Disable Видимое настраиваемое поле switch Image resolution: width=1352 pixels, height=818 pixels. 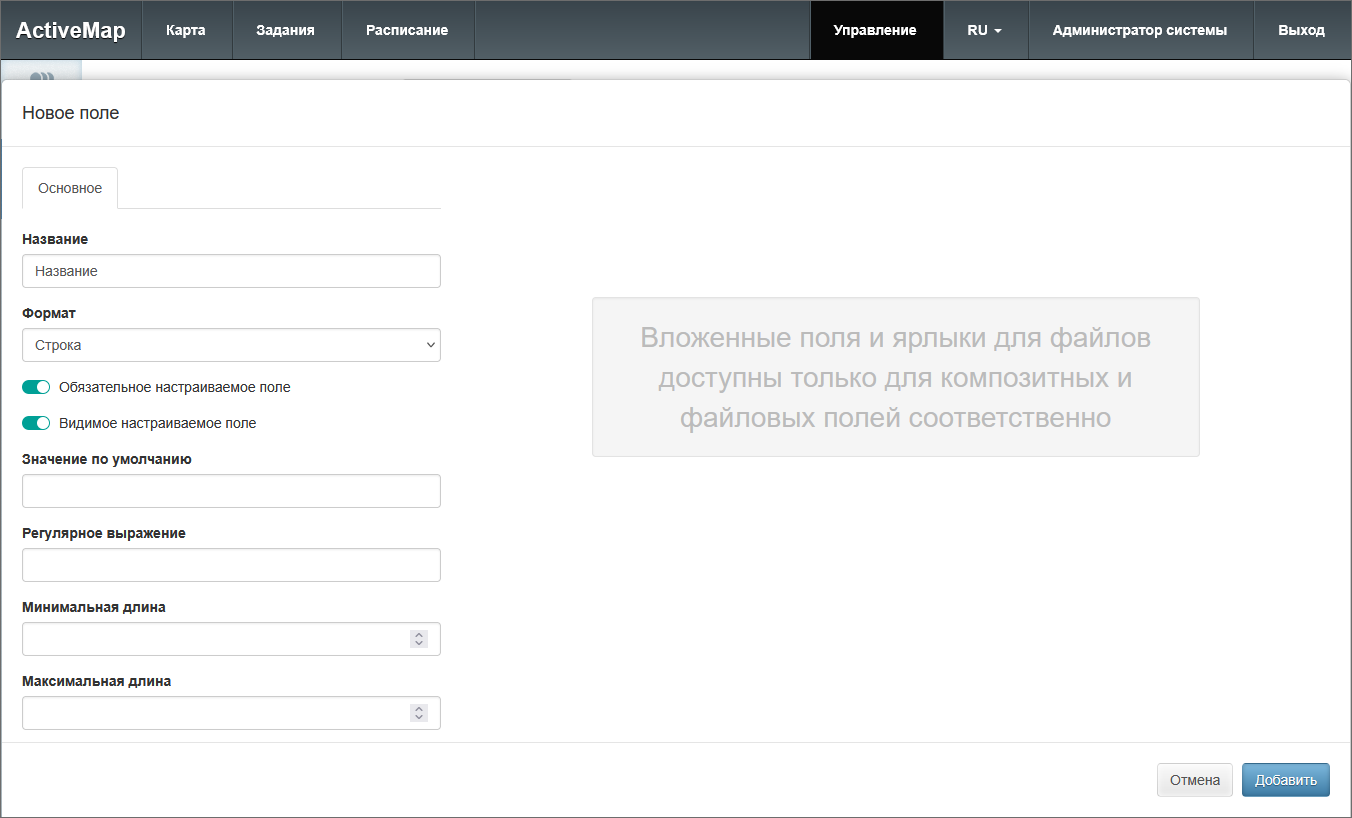(x=36, y=423)
